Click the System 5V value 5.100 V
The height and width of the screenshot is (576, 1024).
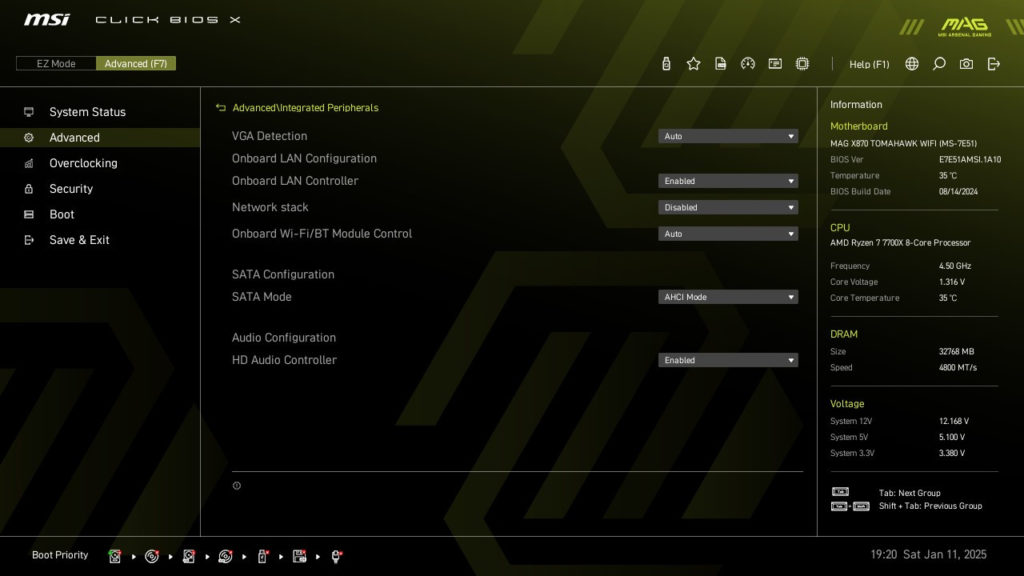[x=952, y=437]
